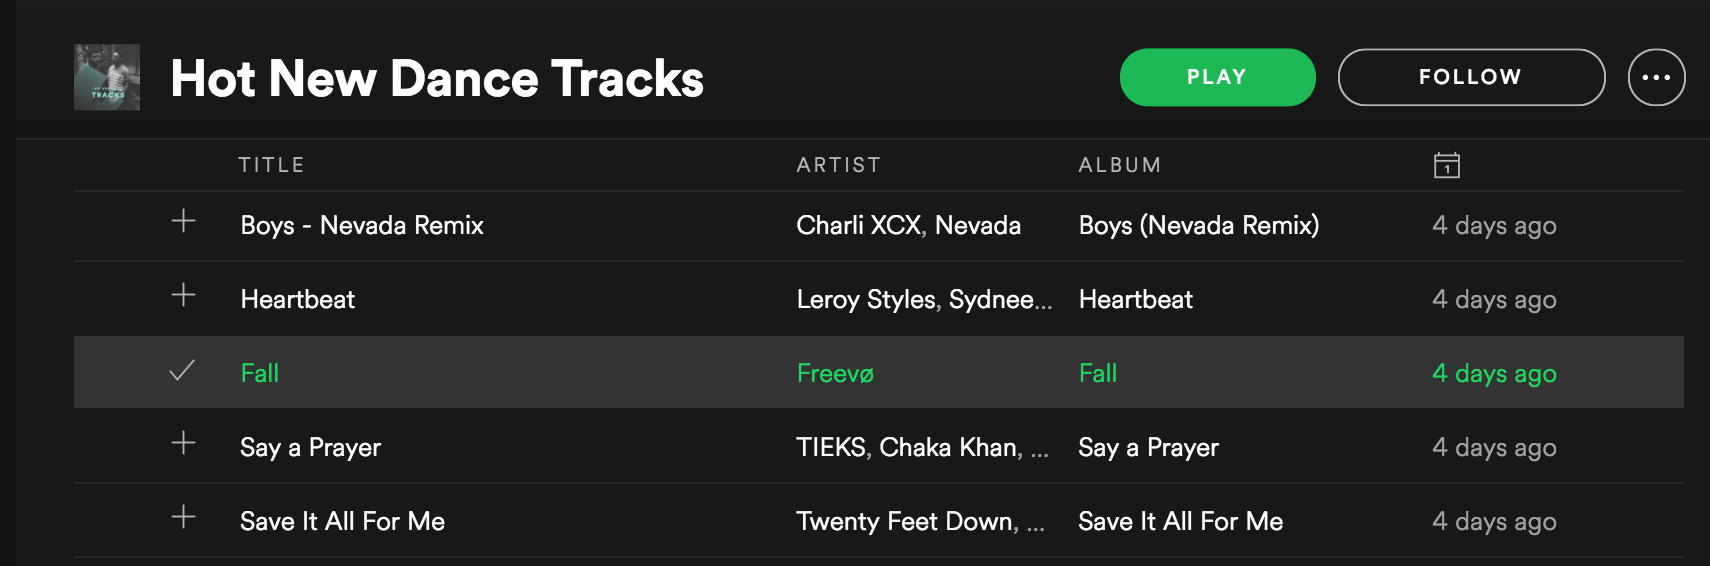Image resolution: width=1710 pixels, height=566 pixels.
Task: Play the Hot New Dance Tracks playlist
Action: click(1217, 77)
